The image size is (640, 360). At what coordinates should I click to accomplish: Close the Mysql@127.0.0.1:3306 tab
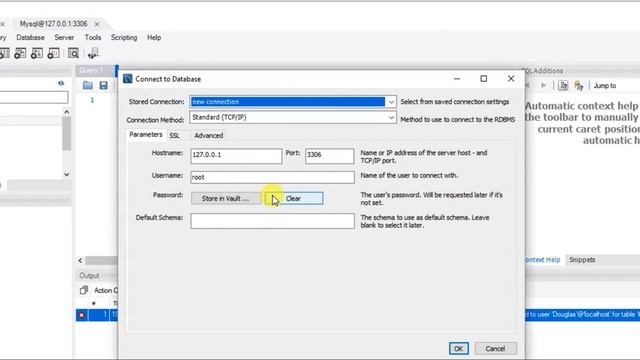(97, 24)
